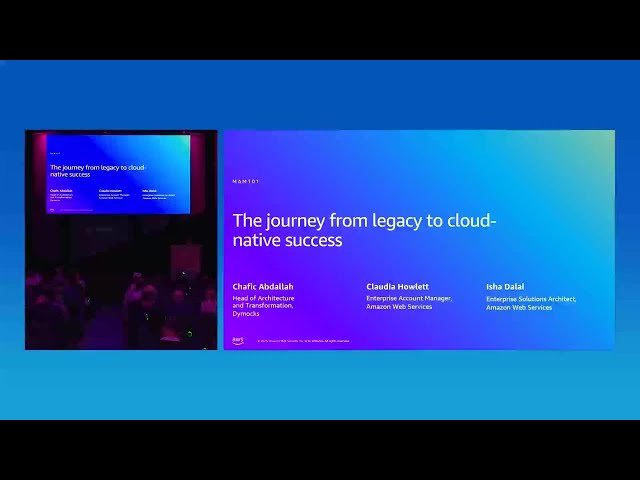Viewport: 640px width, 480px height.
Task: Click speaker name Isha Dalal
Action: 506,287
